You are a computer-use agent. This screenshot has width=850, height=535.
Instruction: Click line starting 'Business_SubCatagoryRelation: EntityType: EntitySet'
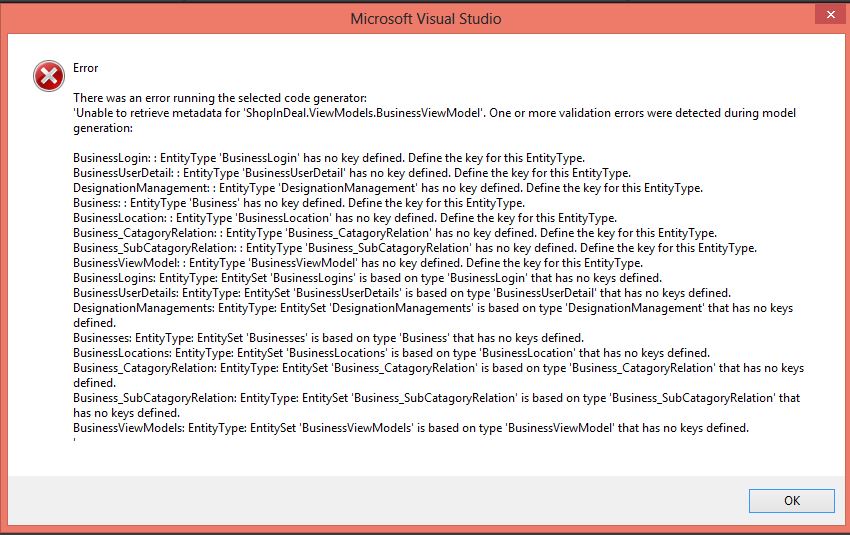(x=437, y=398)
